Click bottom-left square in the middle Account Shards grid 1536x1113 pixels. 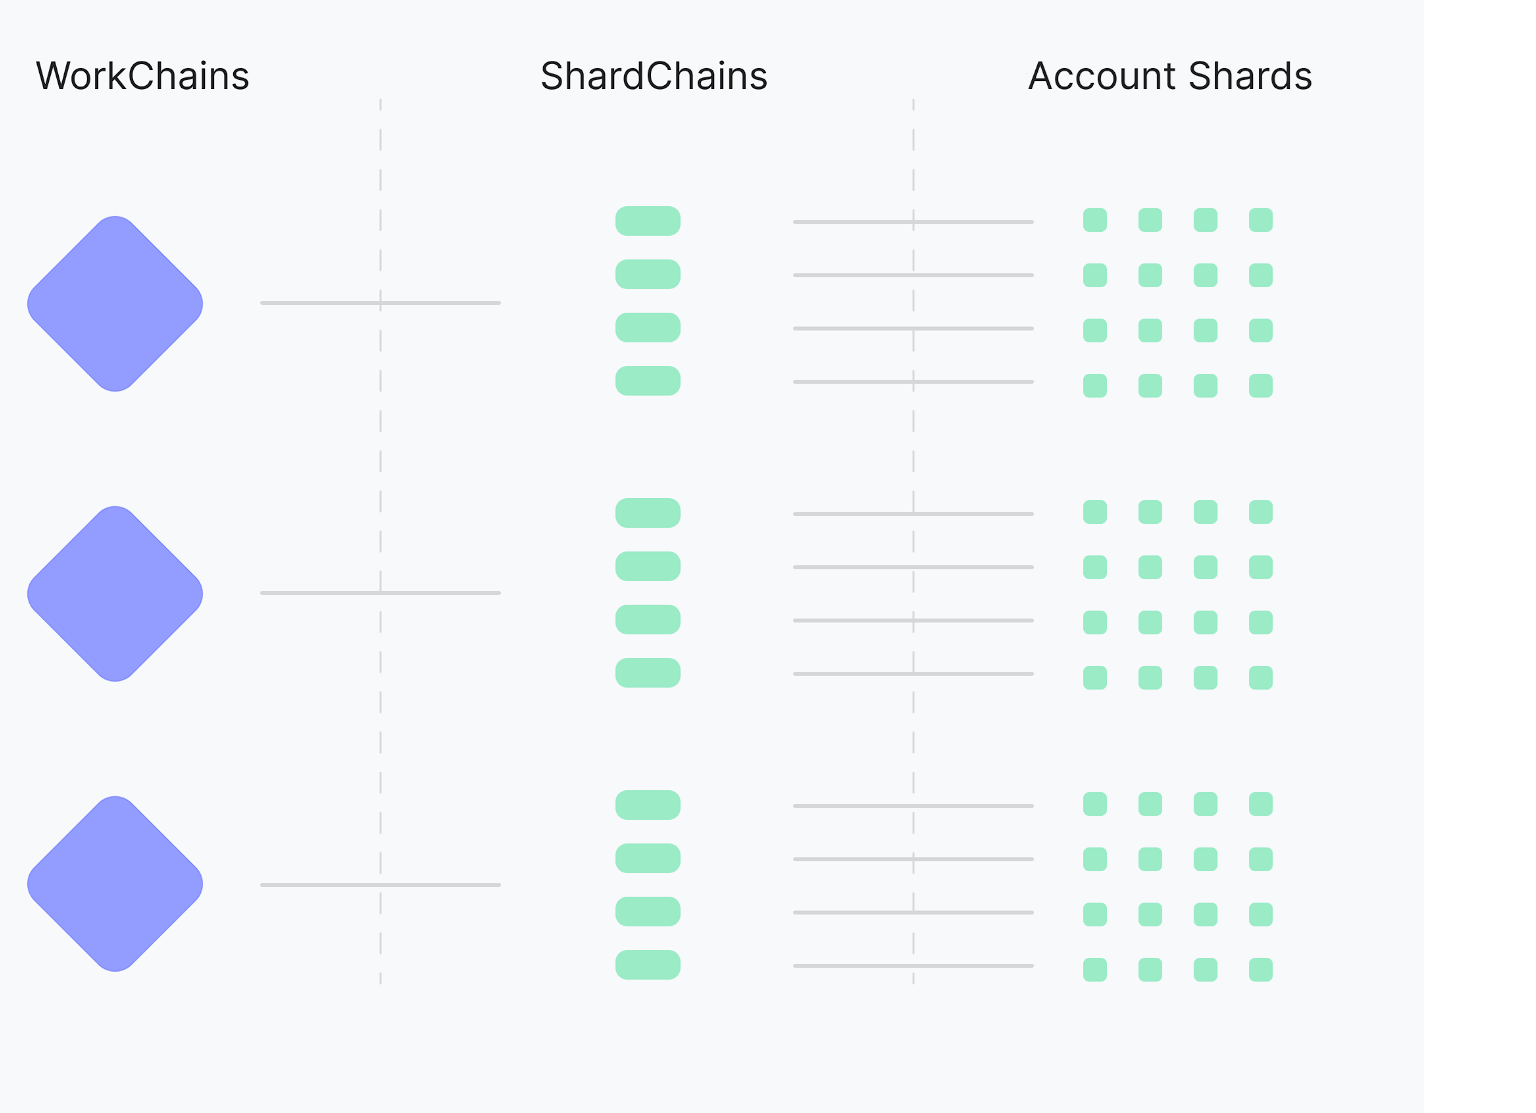(x=1095, y=678)
